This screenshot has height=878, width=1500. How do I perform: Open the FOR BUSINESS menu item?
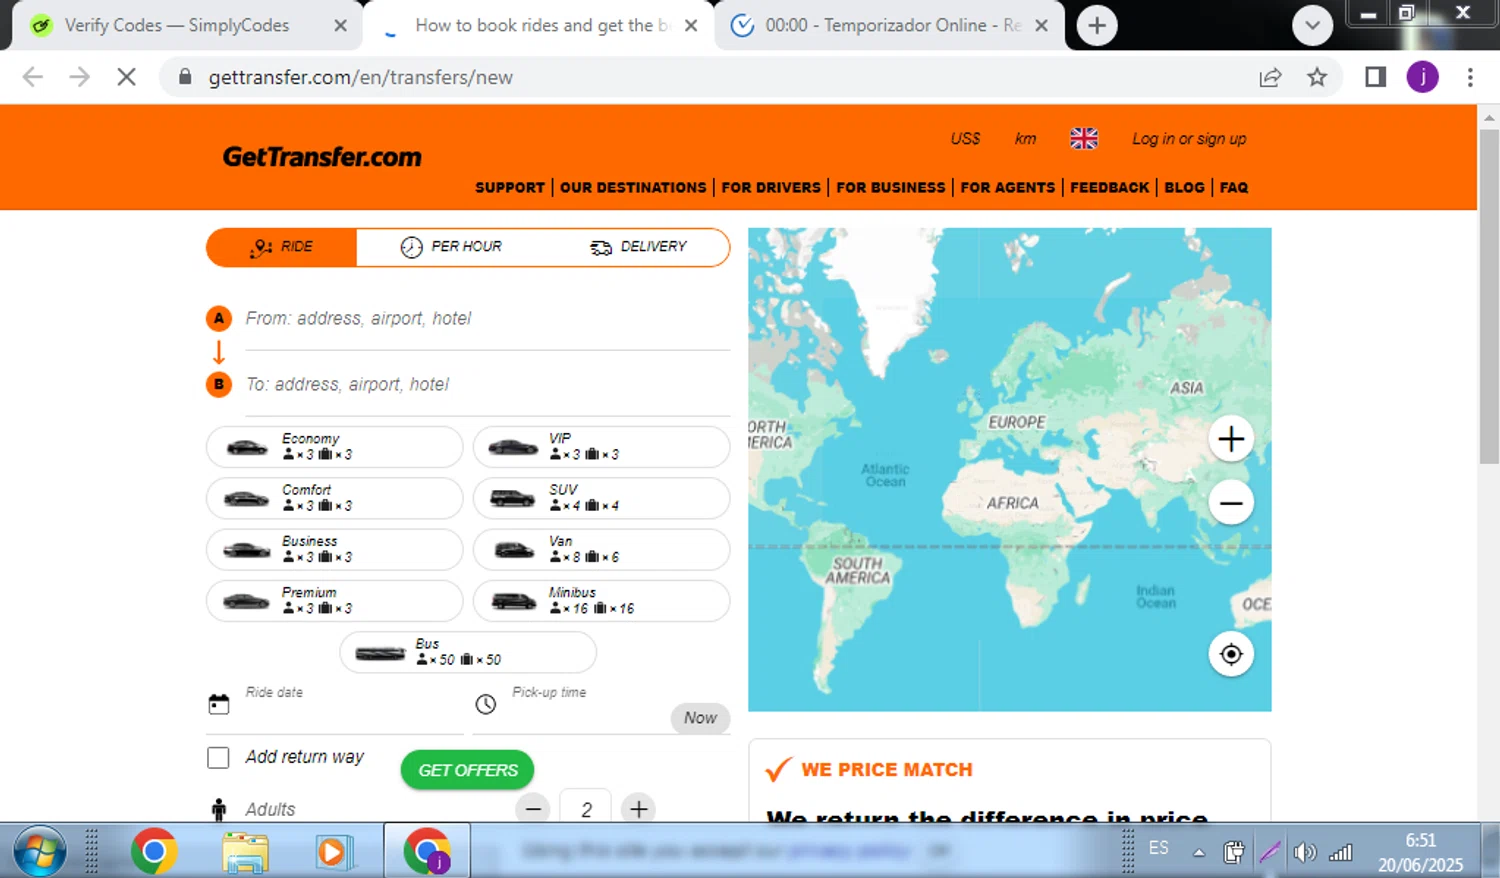point(891,187)
